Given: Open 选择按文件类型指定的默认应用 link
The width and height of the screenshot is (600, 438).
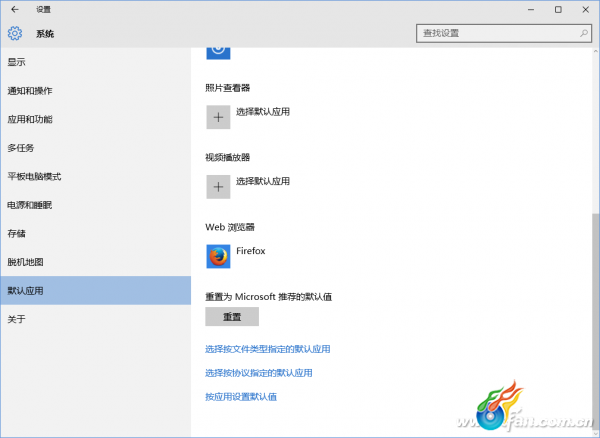Looking at the screenshot, I should [x=267, y=349].
